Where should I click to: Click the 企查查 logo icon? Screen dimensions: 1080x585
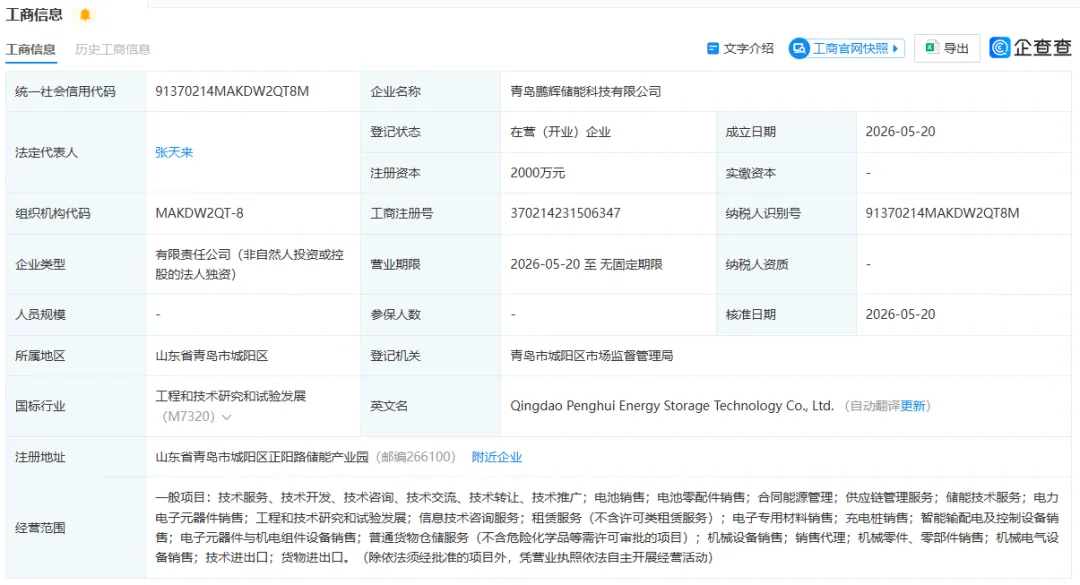(x=999, y=47)
